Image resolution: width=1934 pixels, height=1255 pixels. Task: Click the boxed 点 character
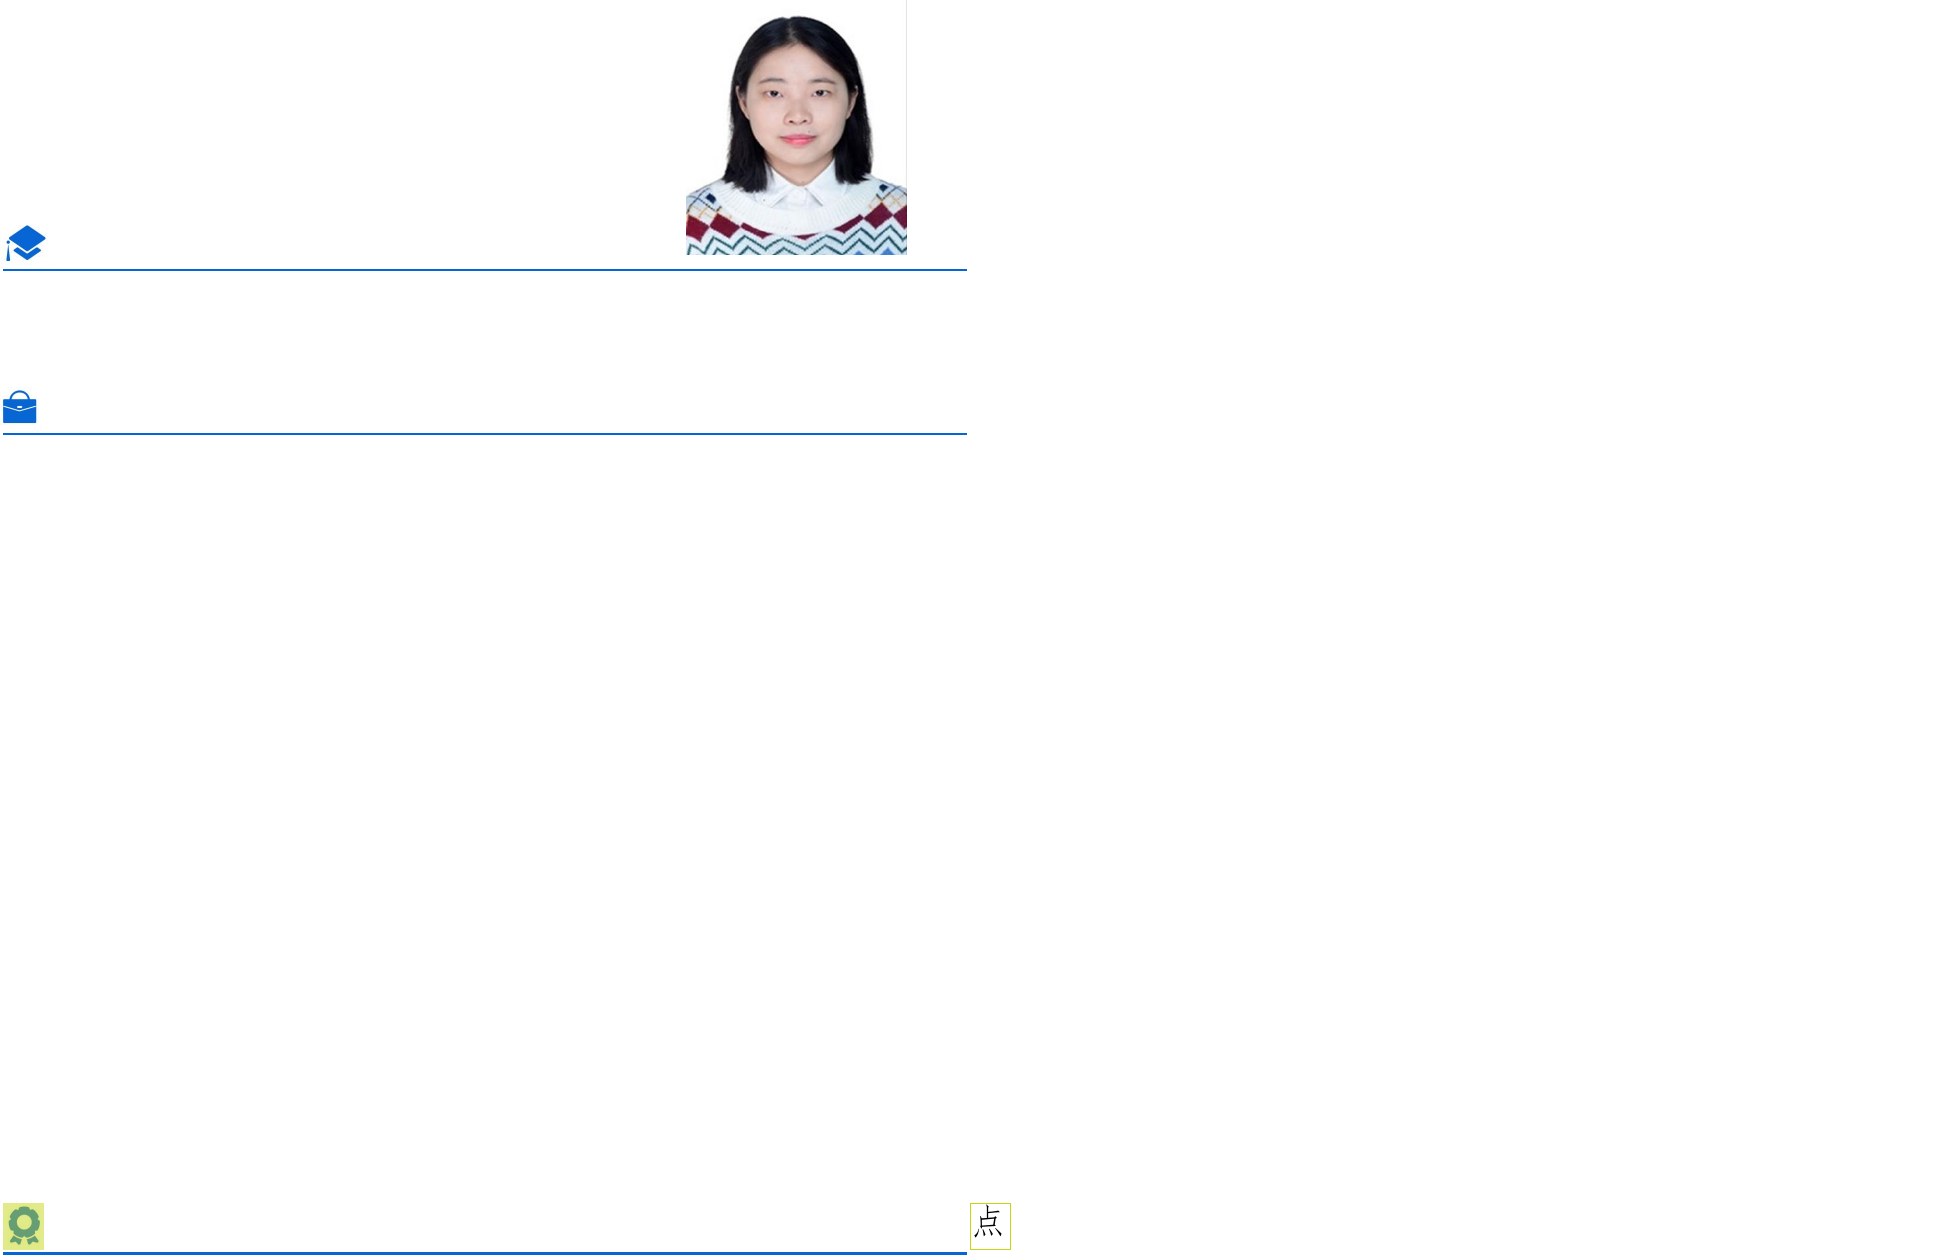pyautogui.click(x=990, y=1225)
